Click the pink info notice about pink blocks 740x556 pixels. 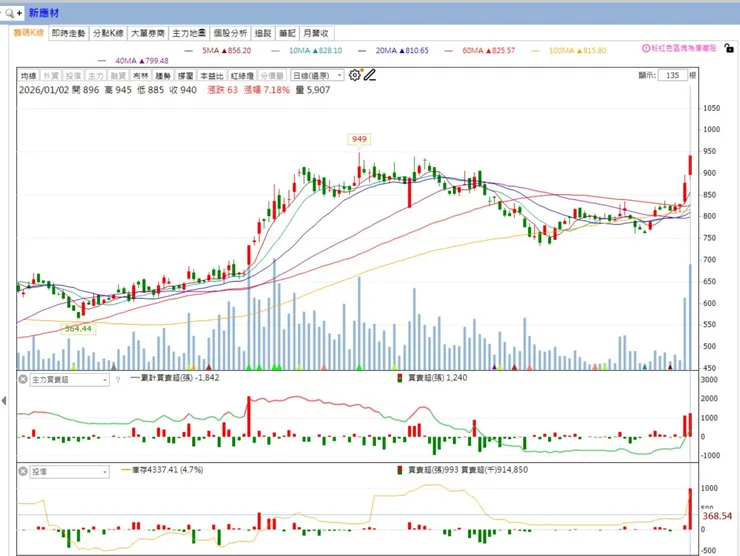click(x=679, y=48)
